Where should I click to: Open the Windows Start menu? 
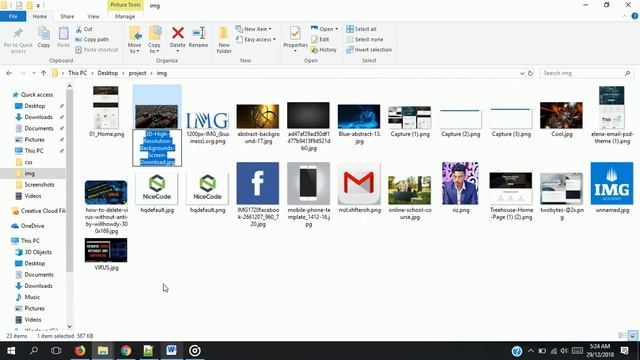coord(11,351)
